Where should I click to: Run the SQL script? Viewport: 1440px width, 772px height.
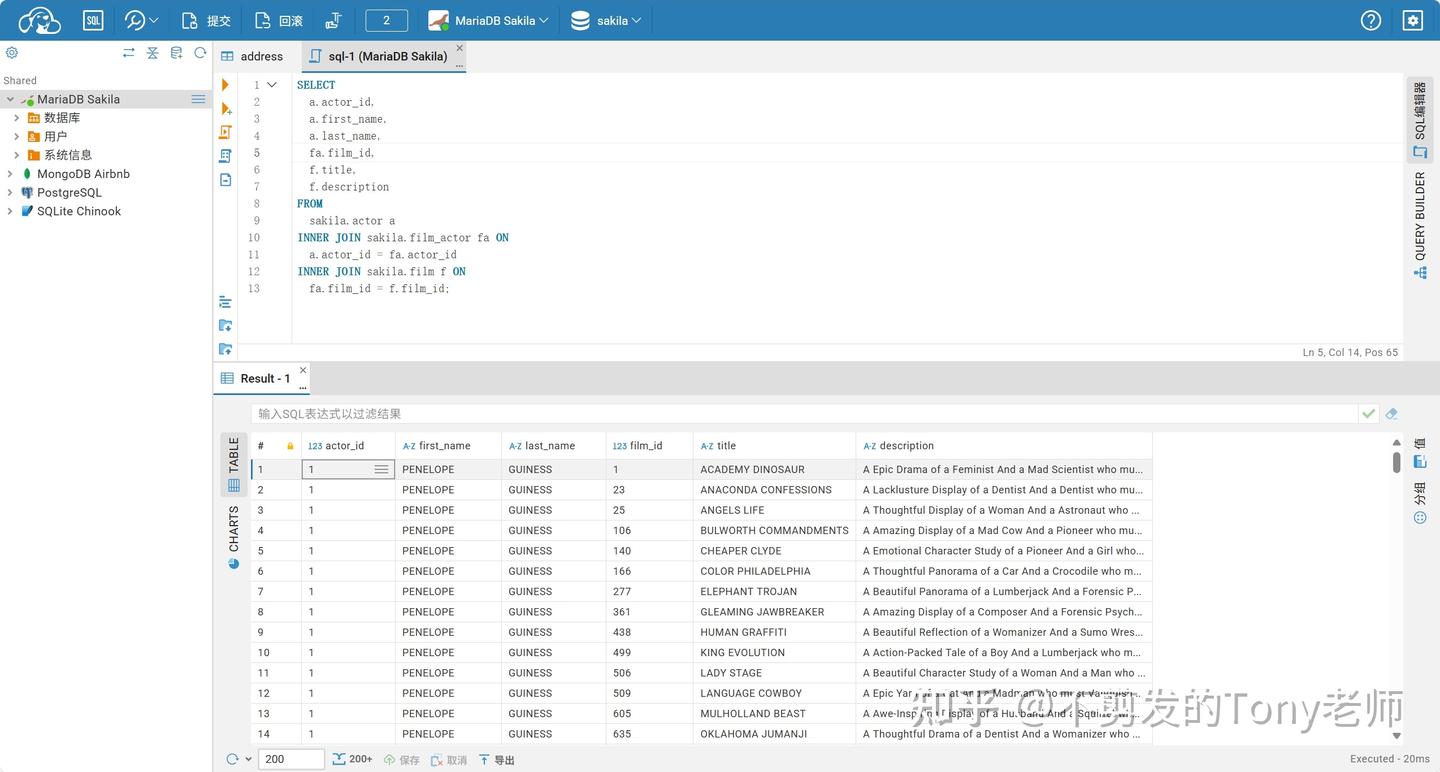tap(225, 132)
